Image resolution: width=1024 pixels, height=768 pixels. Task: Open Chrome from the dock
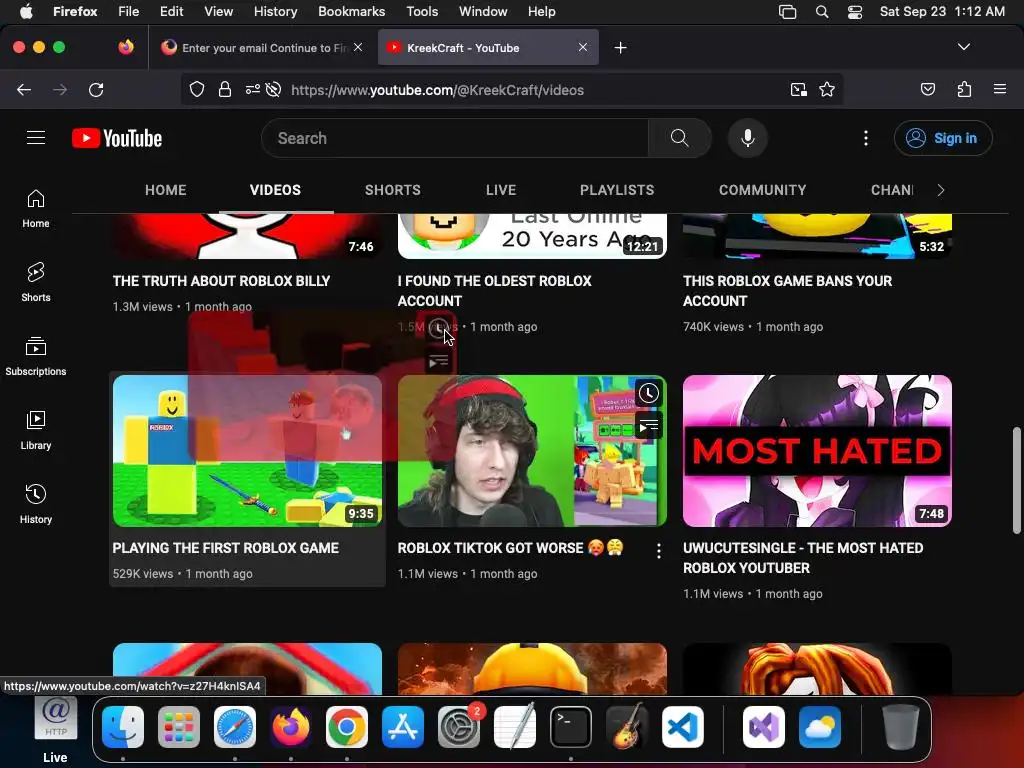click(x=346, y=727)
